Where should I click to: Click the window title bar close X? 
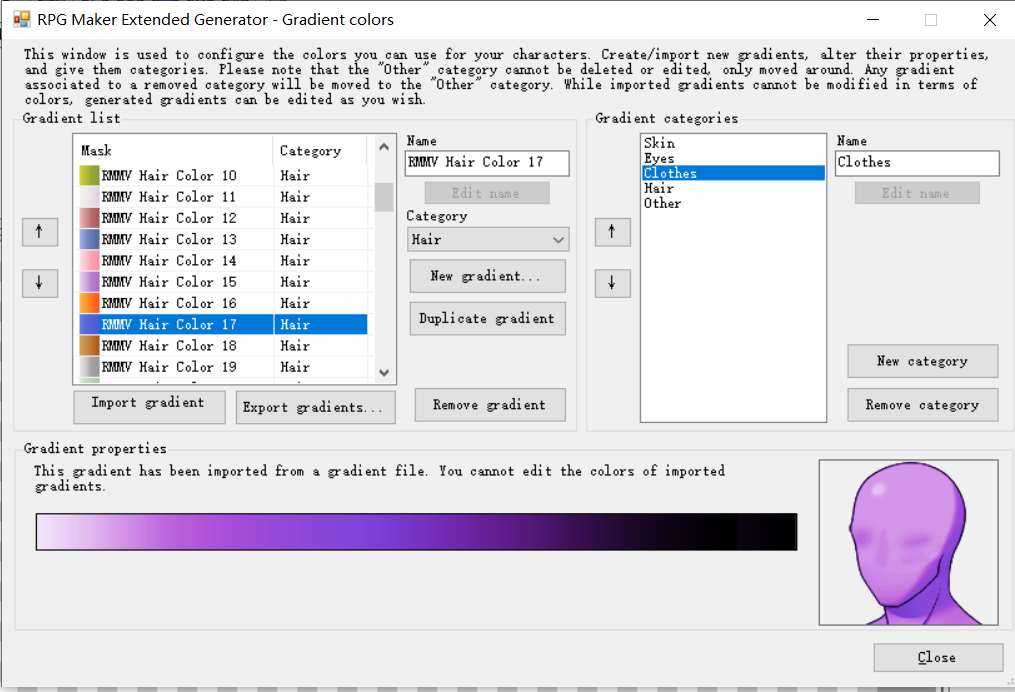[x=990, y=20]
